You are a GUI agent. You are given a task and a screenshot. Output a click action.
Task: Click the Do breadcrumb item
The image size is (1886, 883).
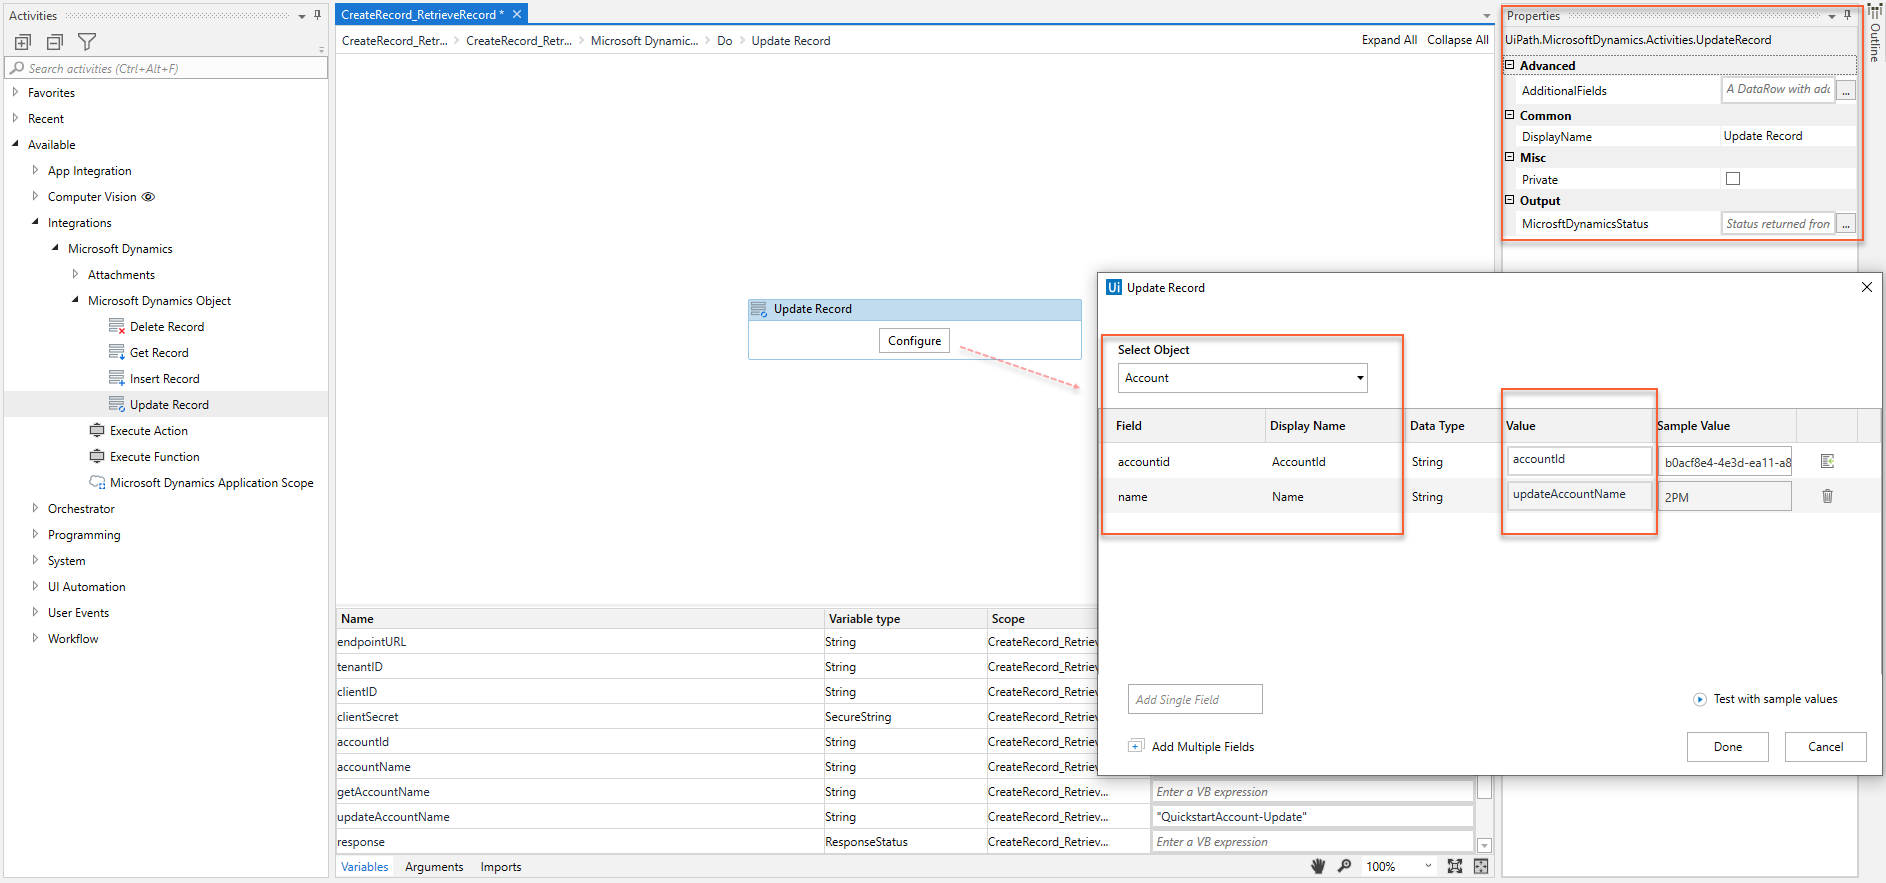pos(725,41)
